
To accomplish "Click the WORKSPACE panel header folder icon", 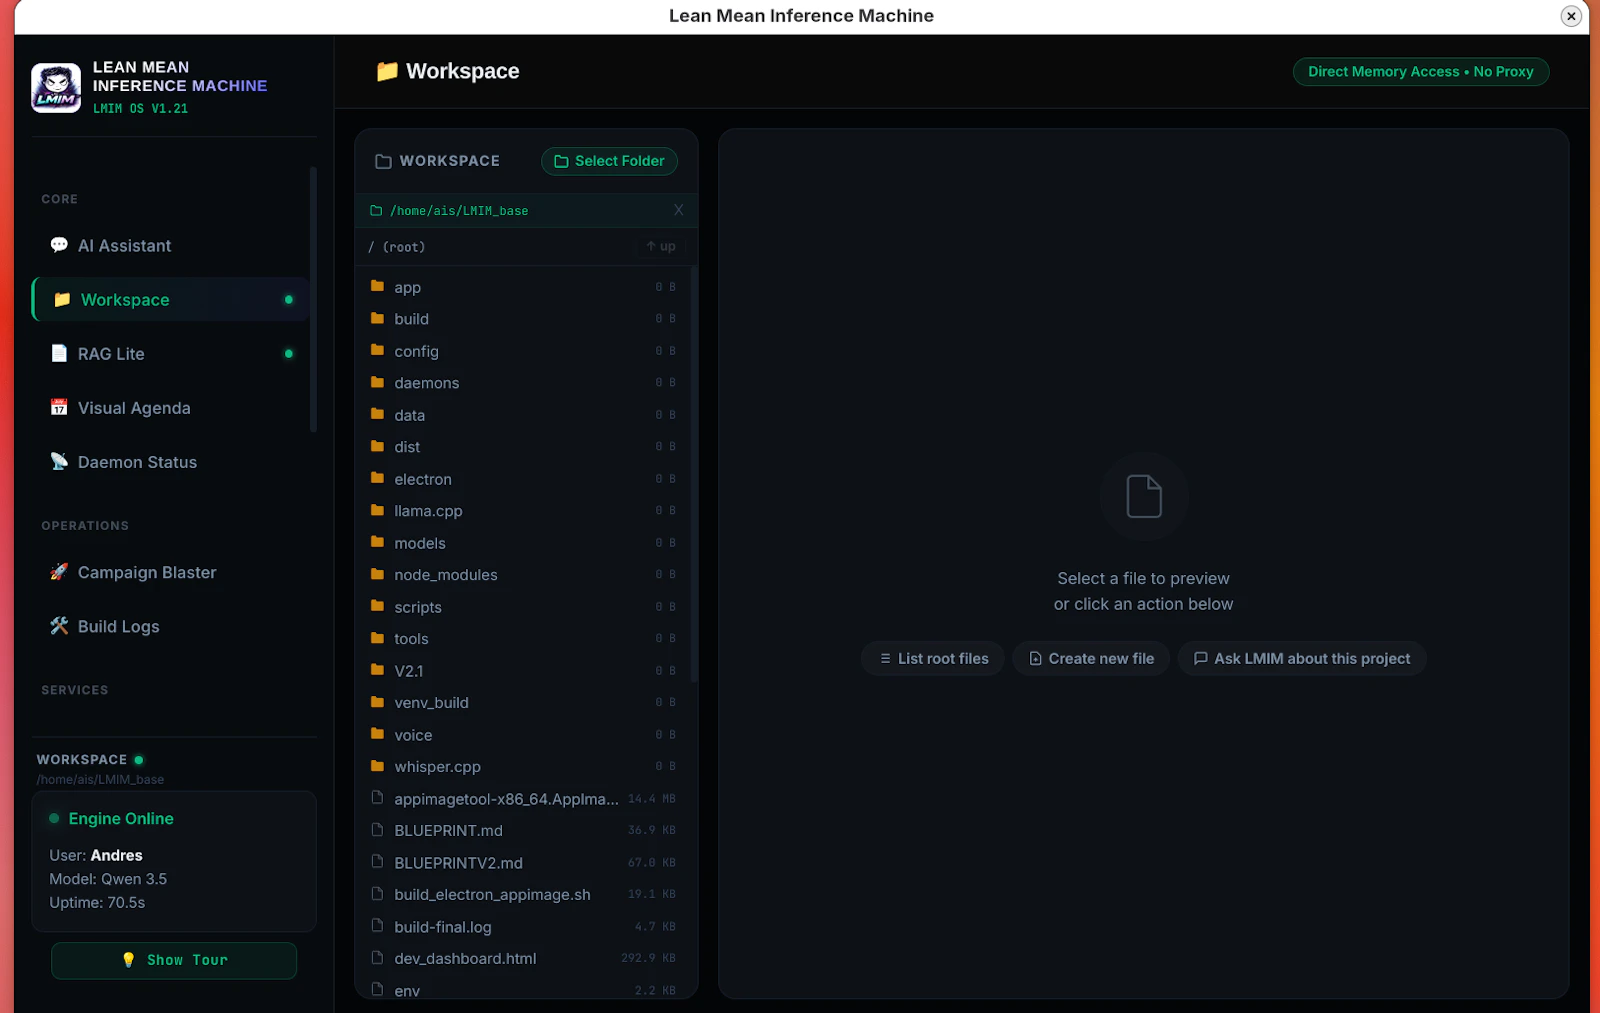I will click(383, 161).
